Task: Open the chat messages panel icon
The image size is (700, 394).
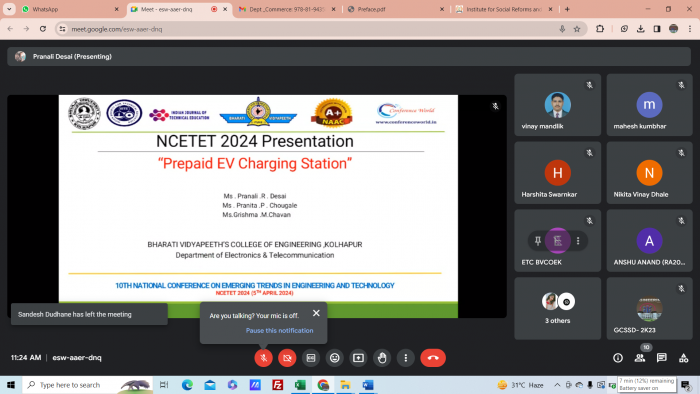Action: (x=662, y=358)
